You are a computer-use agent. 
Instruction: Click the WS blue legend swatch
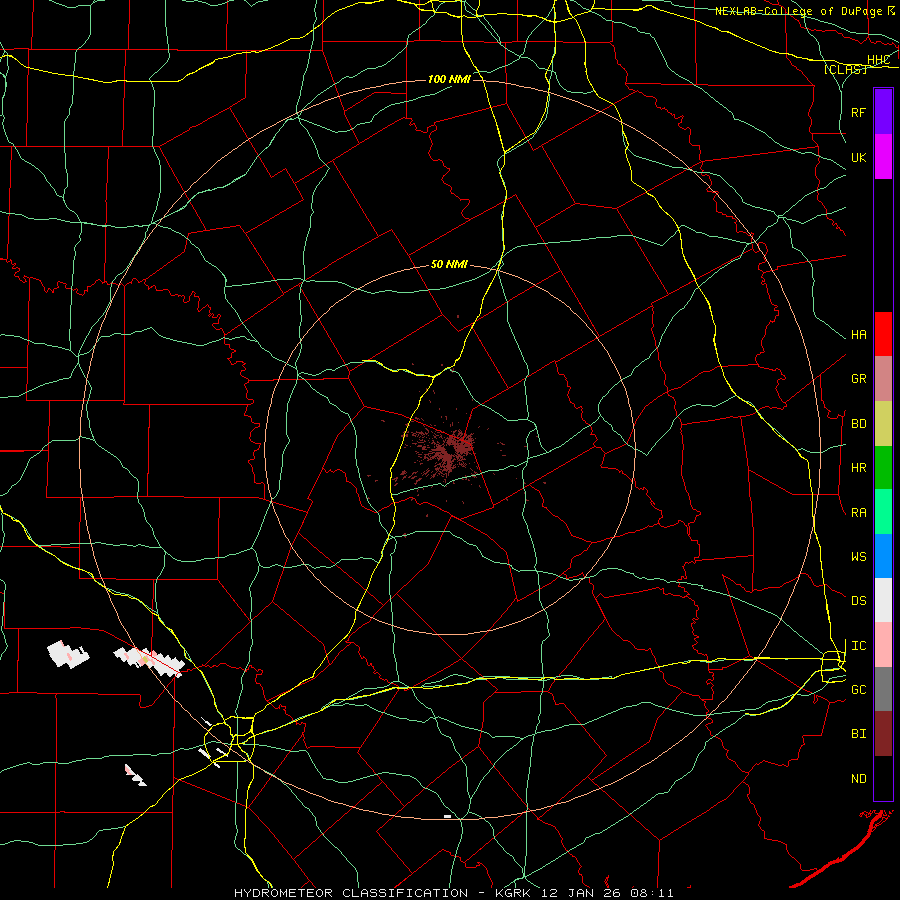pos(883,556)
